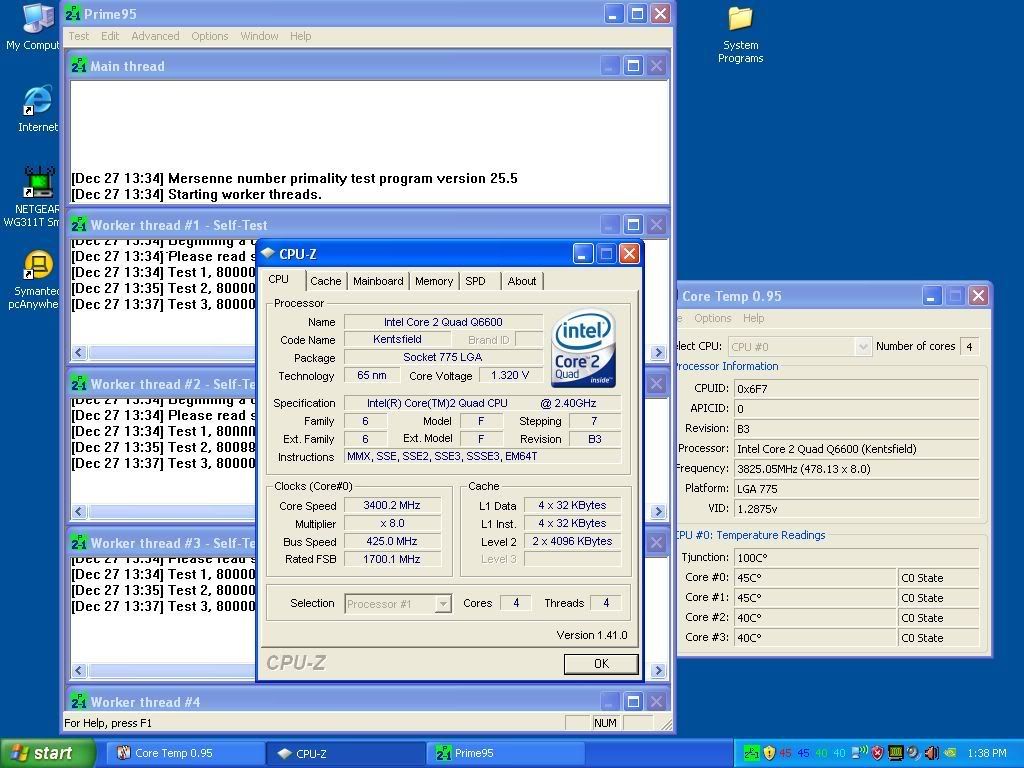This screenshot has height=768, width=1024.
Task: Launch the Symantec pcAnywhere desktop icon
Action: tap(38, 266)
